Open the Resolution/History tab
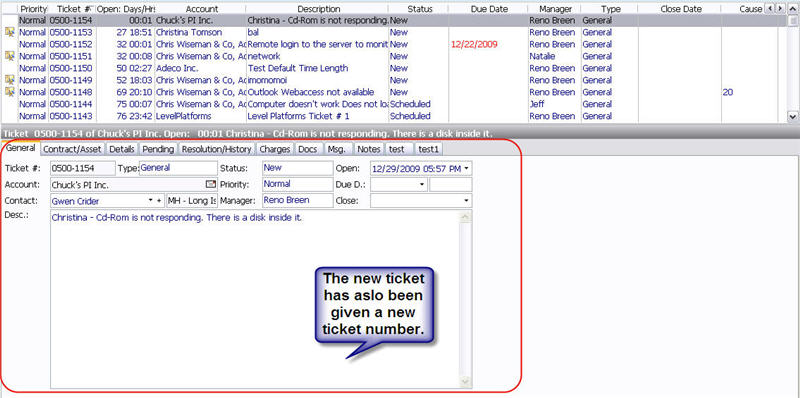This screenshot has width=800, height=398. [x=216, y=149]
